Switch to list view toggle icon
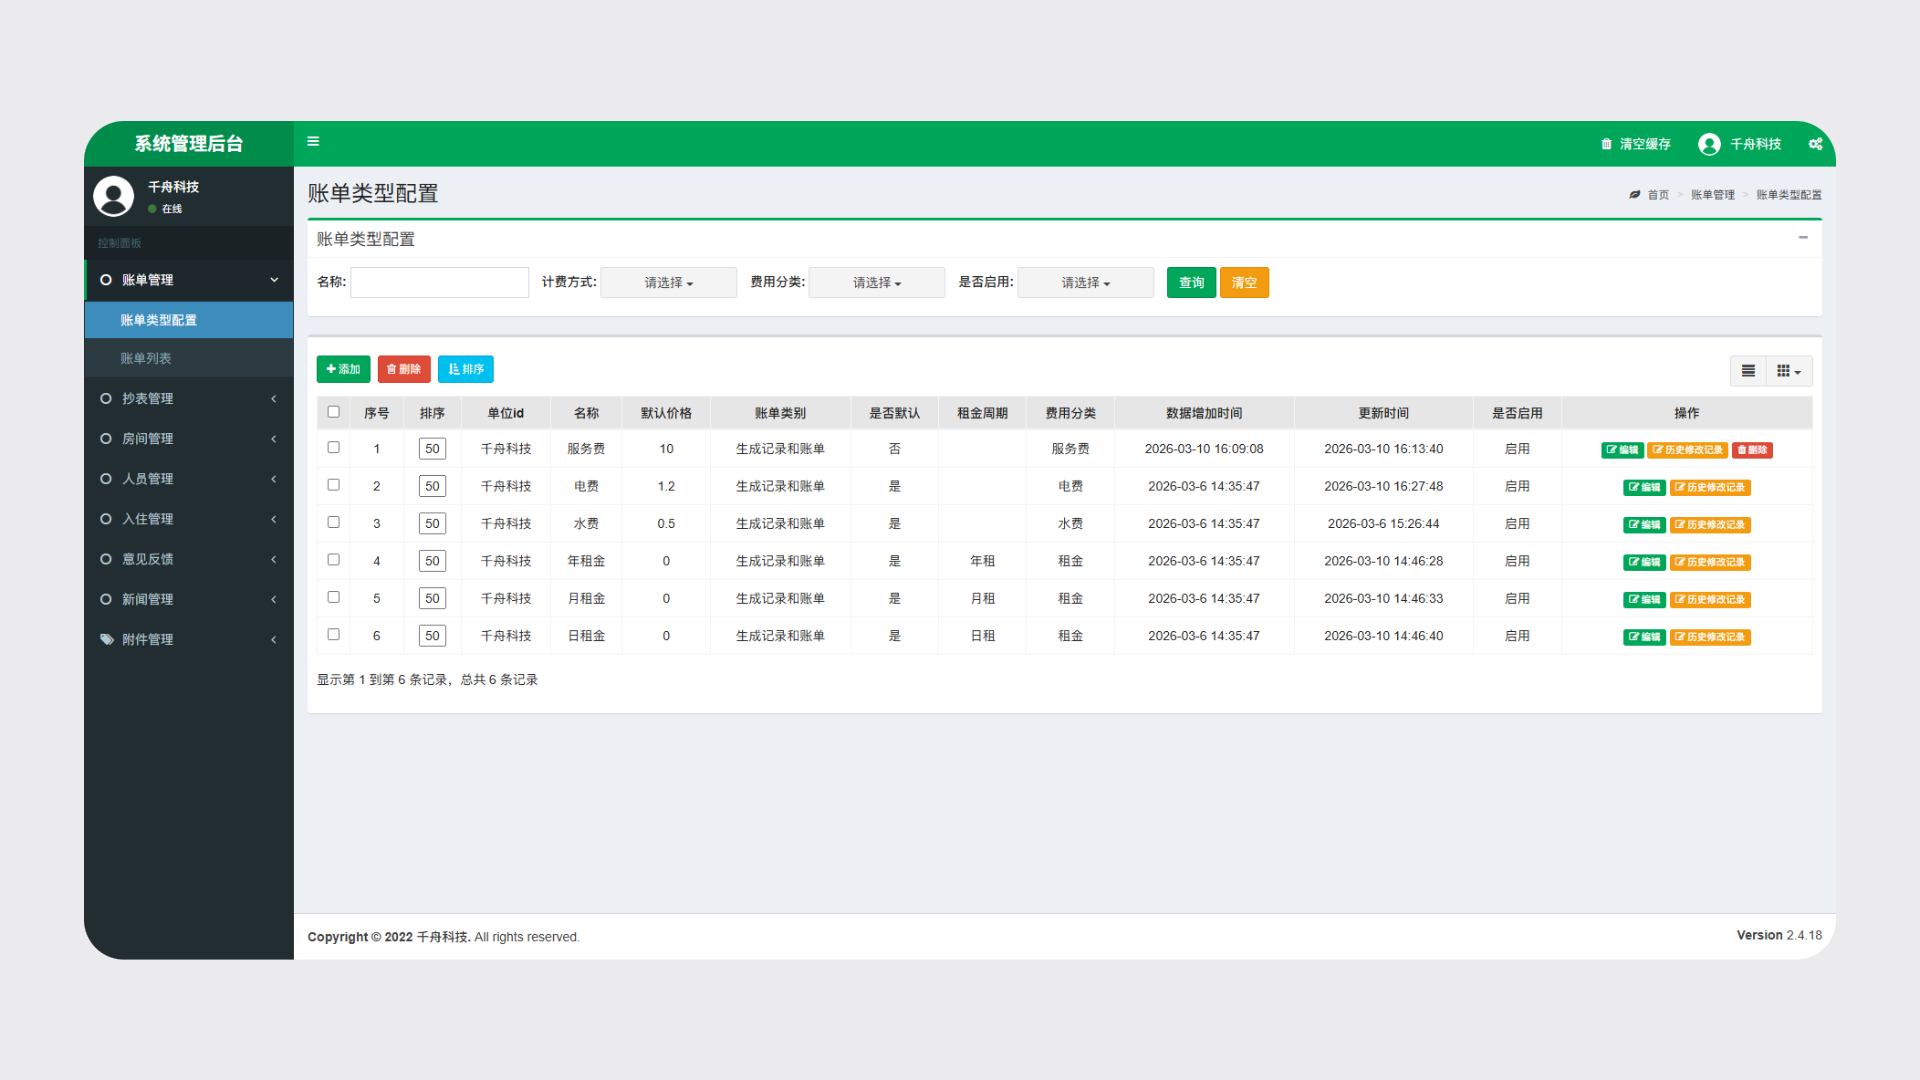 [1748, 371]
